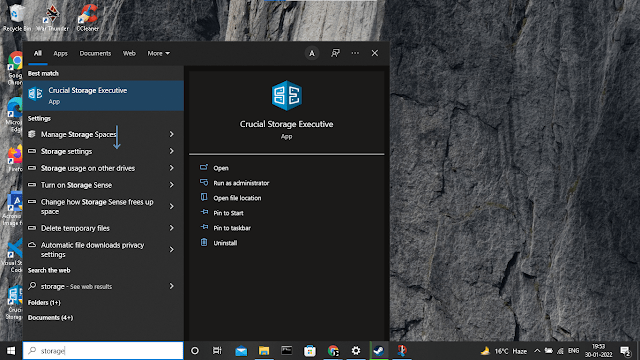
Task: Open Cortana circle icon on taskbar
Action: 195,351
